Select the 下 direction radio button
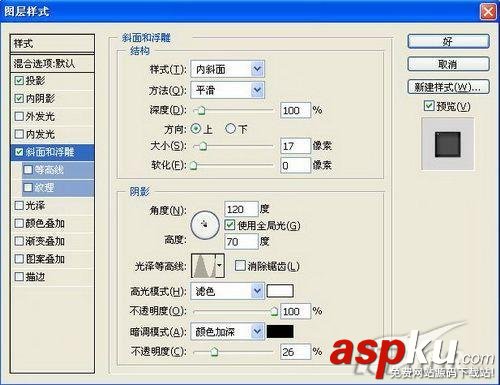 pos(230,129)
